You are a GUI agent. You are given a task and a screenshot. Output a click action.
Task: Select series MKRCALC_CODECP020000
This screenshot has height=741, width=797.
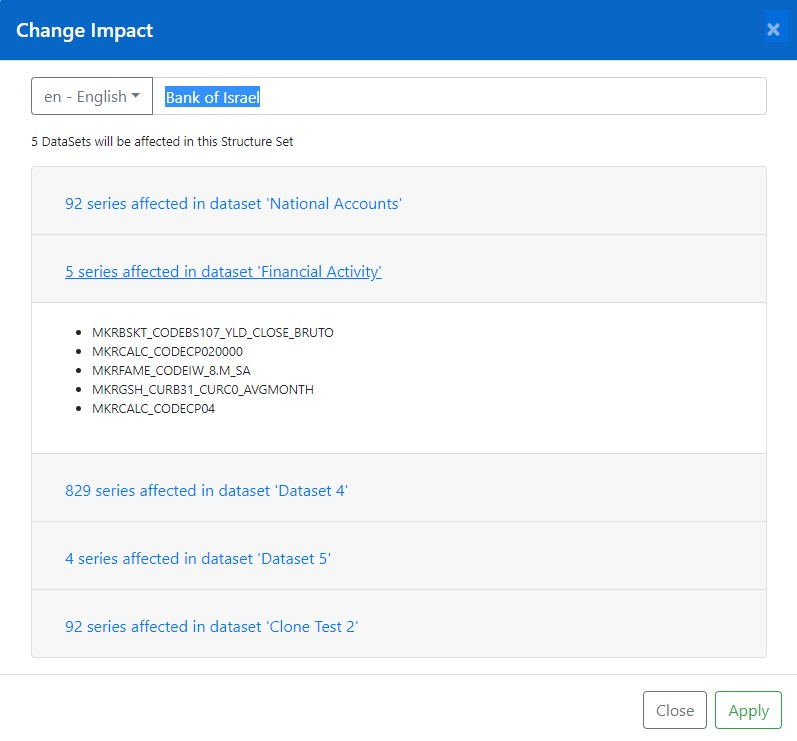(x=167, y=351)
